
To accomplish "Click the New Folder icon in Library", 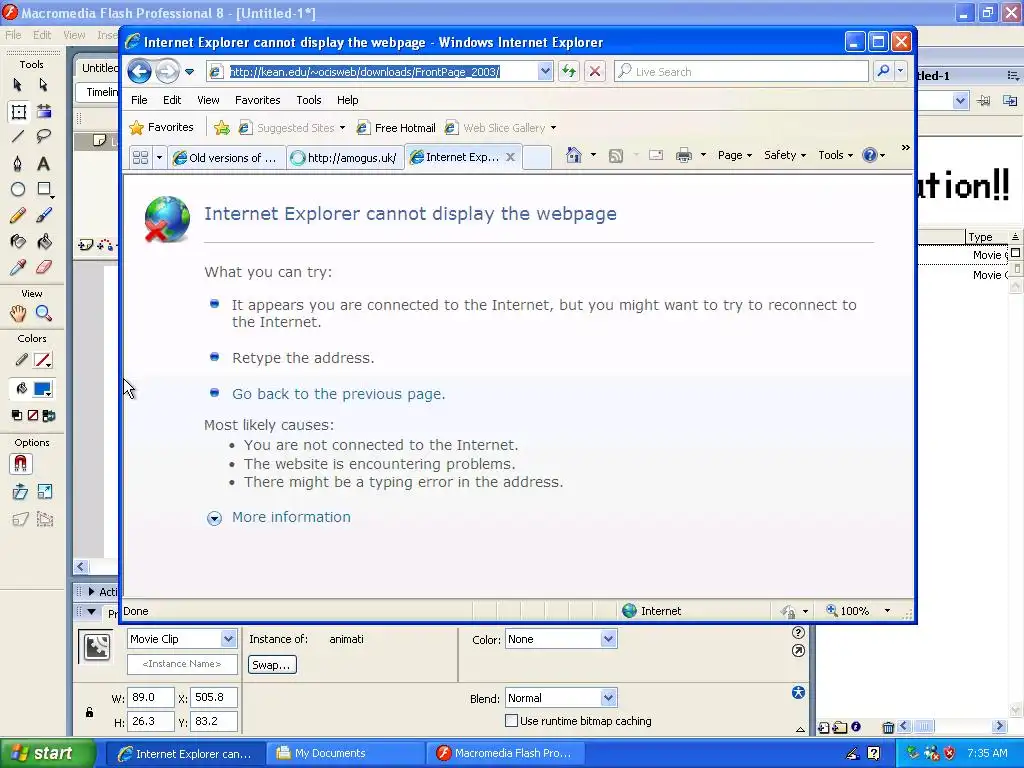I will 839,727.
